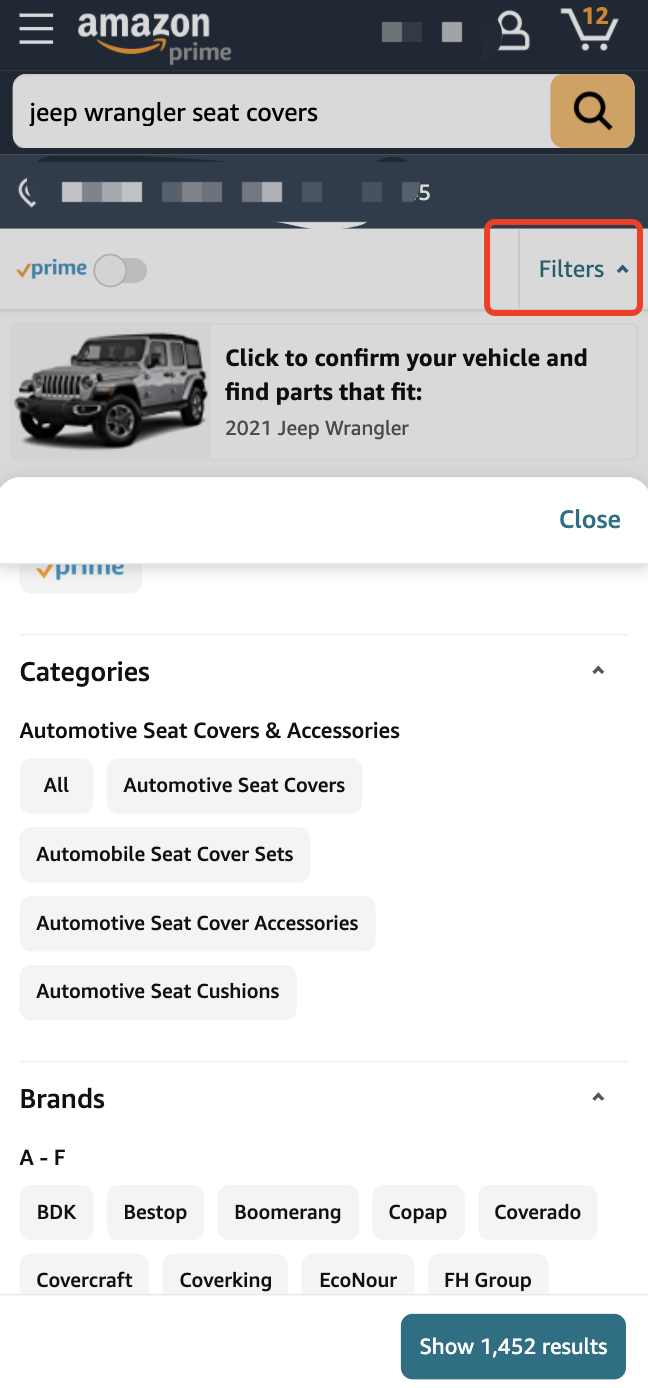Collapse the Brands section
Image resolution: width=648 pixels, height=1388 pixels.
(x=598, y=1098)
